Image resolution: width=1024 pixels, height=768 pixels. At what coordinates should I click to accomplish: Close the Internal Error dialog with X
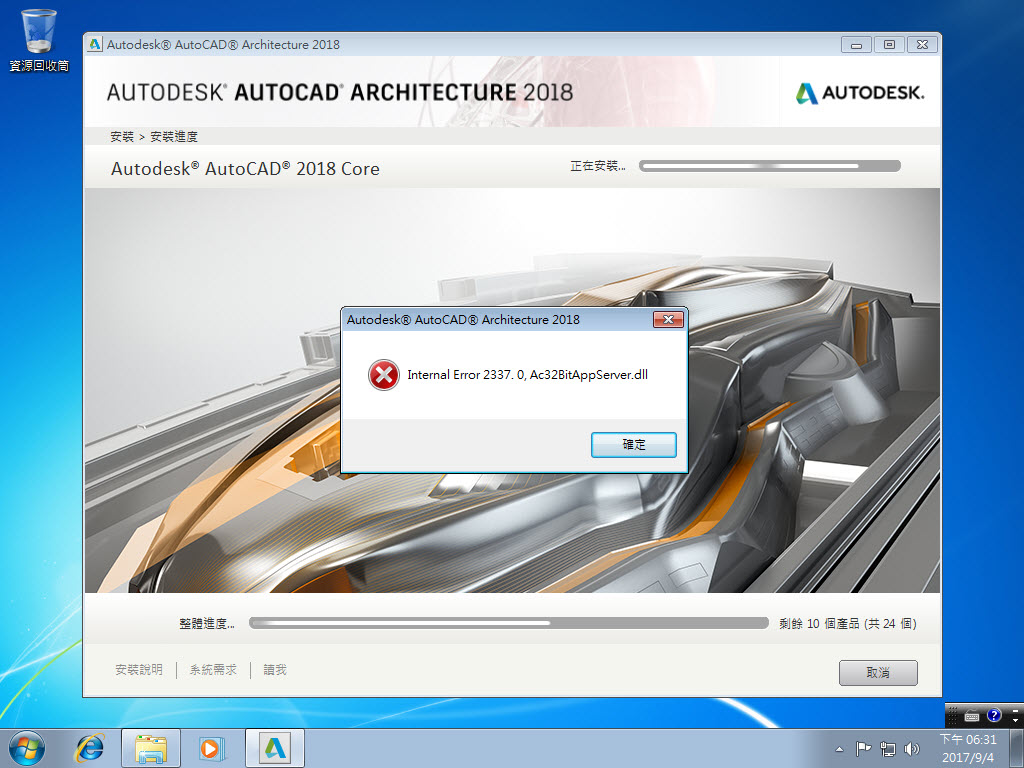pyautogui.click(x=668, y=319)
